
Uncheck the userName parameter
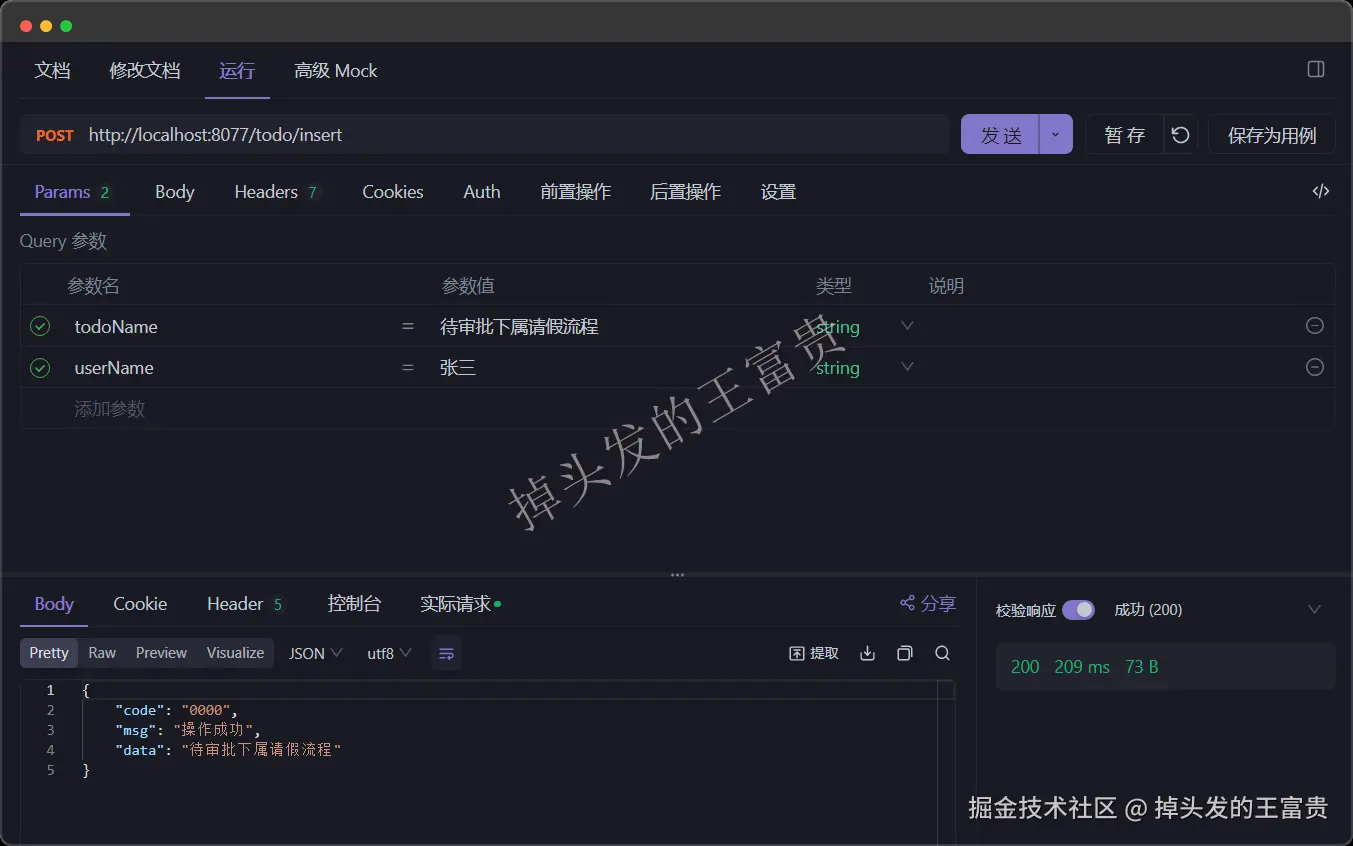(x=40, y=367)
